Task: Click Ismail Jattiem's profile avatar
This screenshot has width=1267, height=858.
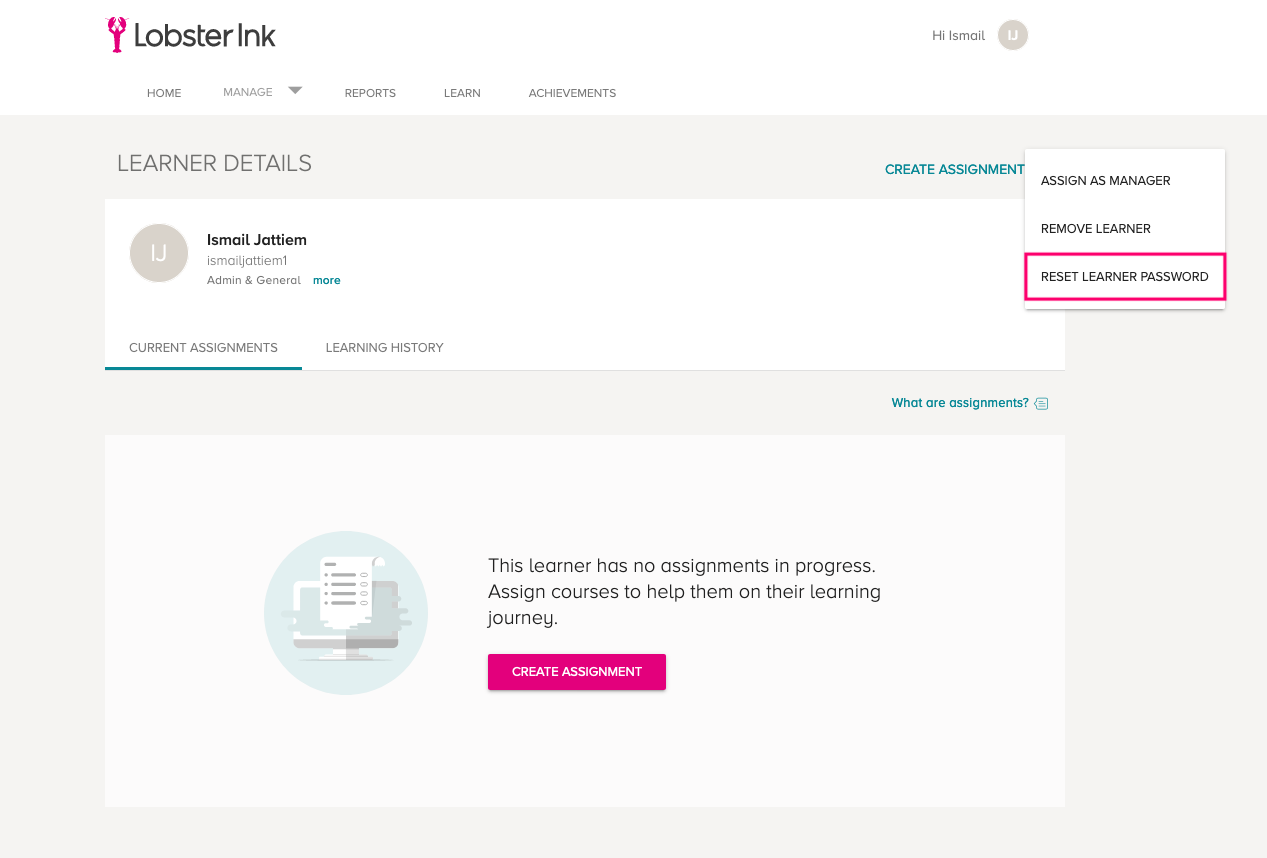Action: [x=159, y=253]
